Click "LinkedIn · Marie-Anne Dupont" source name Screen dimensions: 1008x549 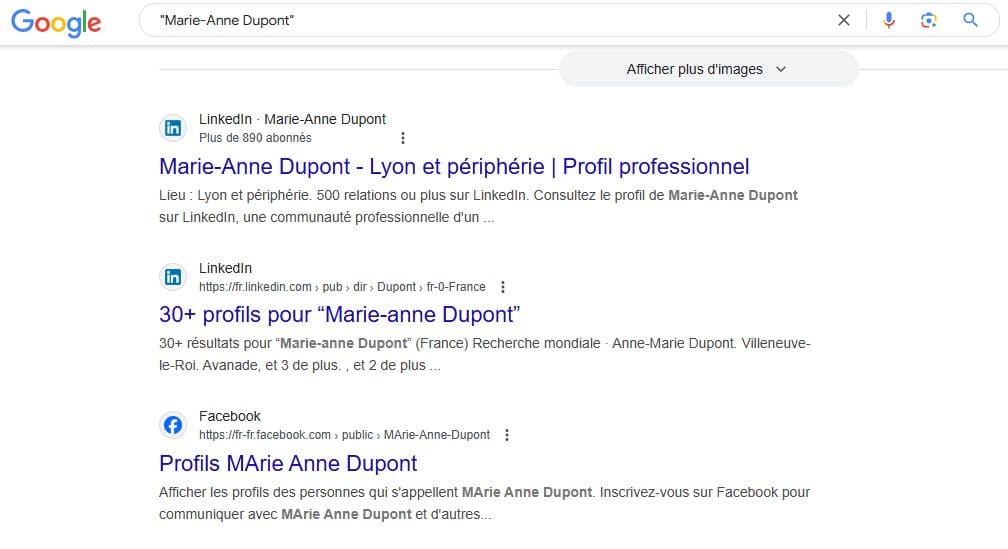click(x=292, y=119)
